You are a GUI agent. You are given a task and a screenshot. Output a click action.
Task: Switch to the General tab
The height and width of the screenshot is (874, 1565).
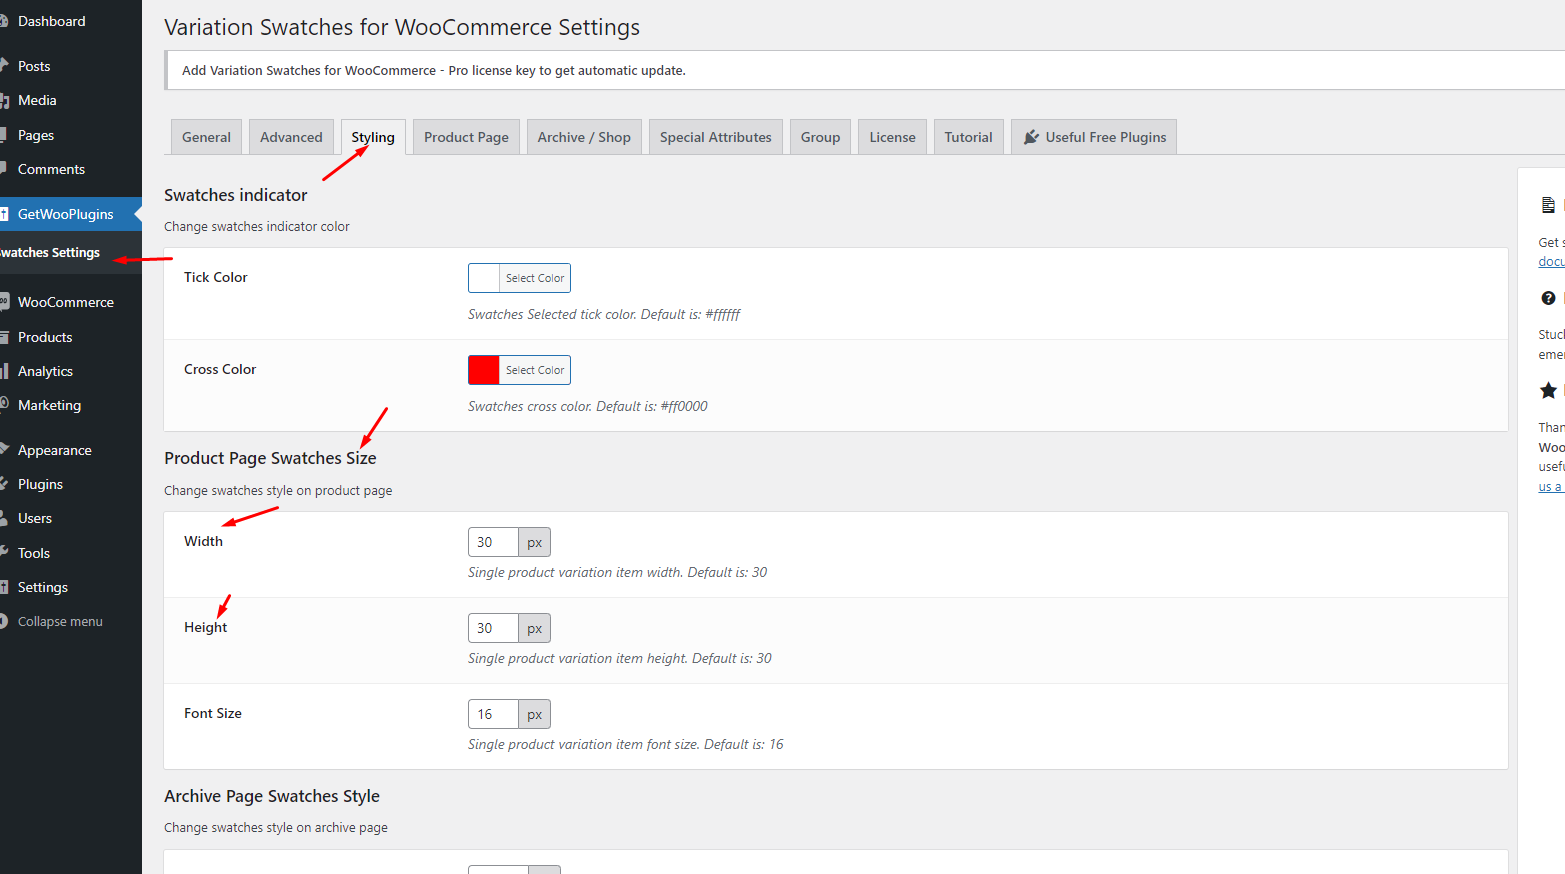(x=206, y=137)
